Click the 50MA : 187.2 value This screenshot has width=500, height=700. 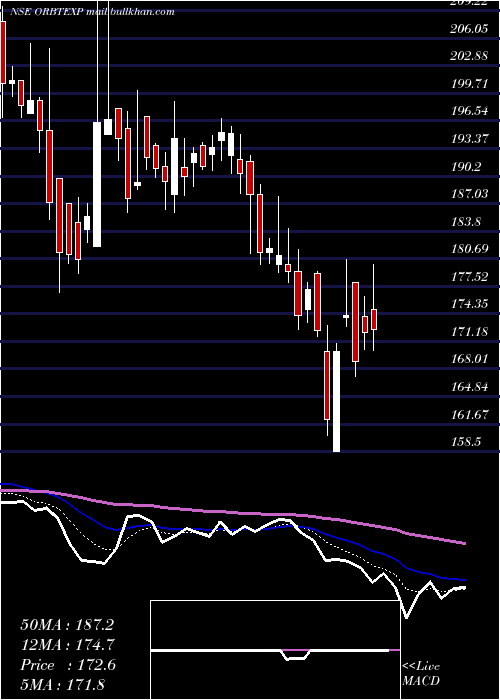(68, 625)
